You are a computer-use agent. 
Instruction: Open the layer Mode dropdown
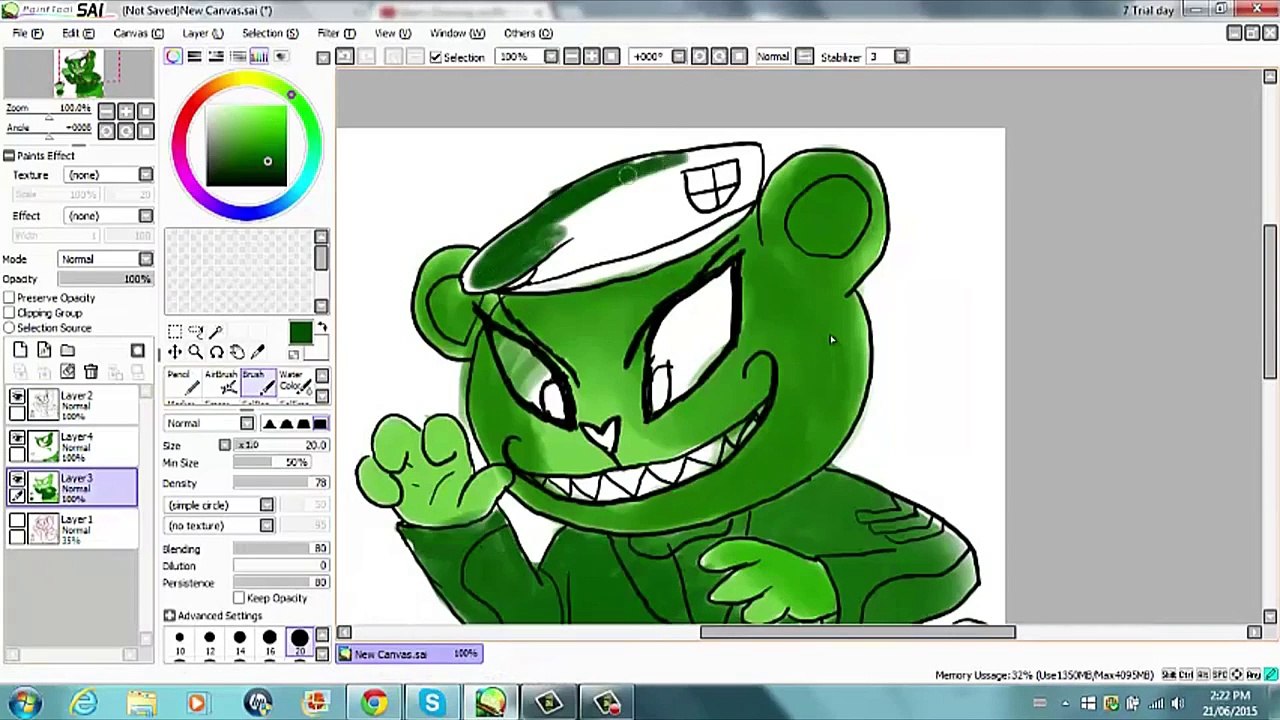(146, 259)
